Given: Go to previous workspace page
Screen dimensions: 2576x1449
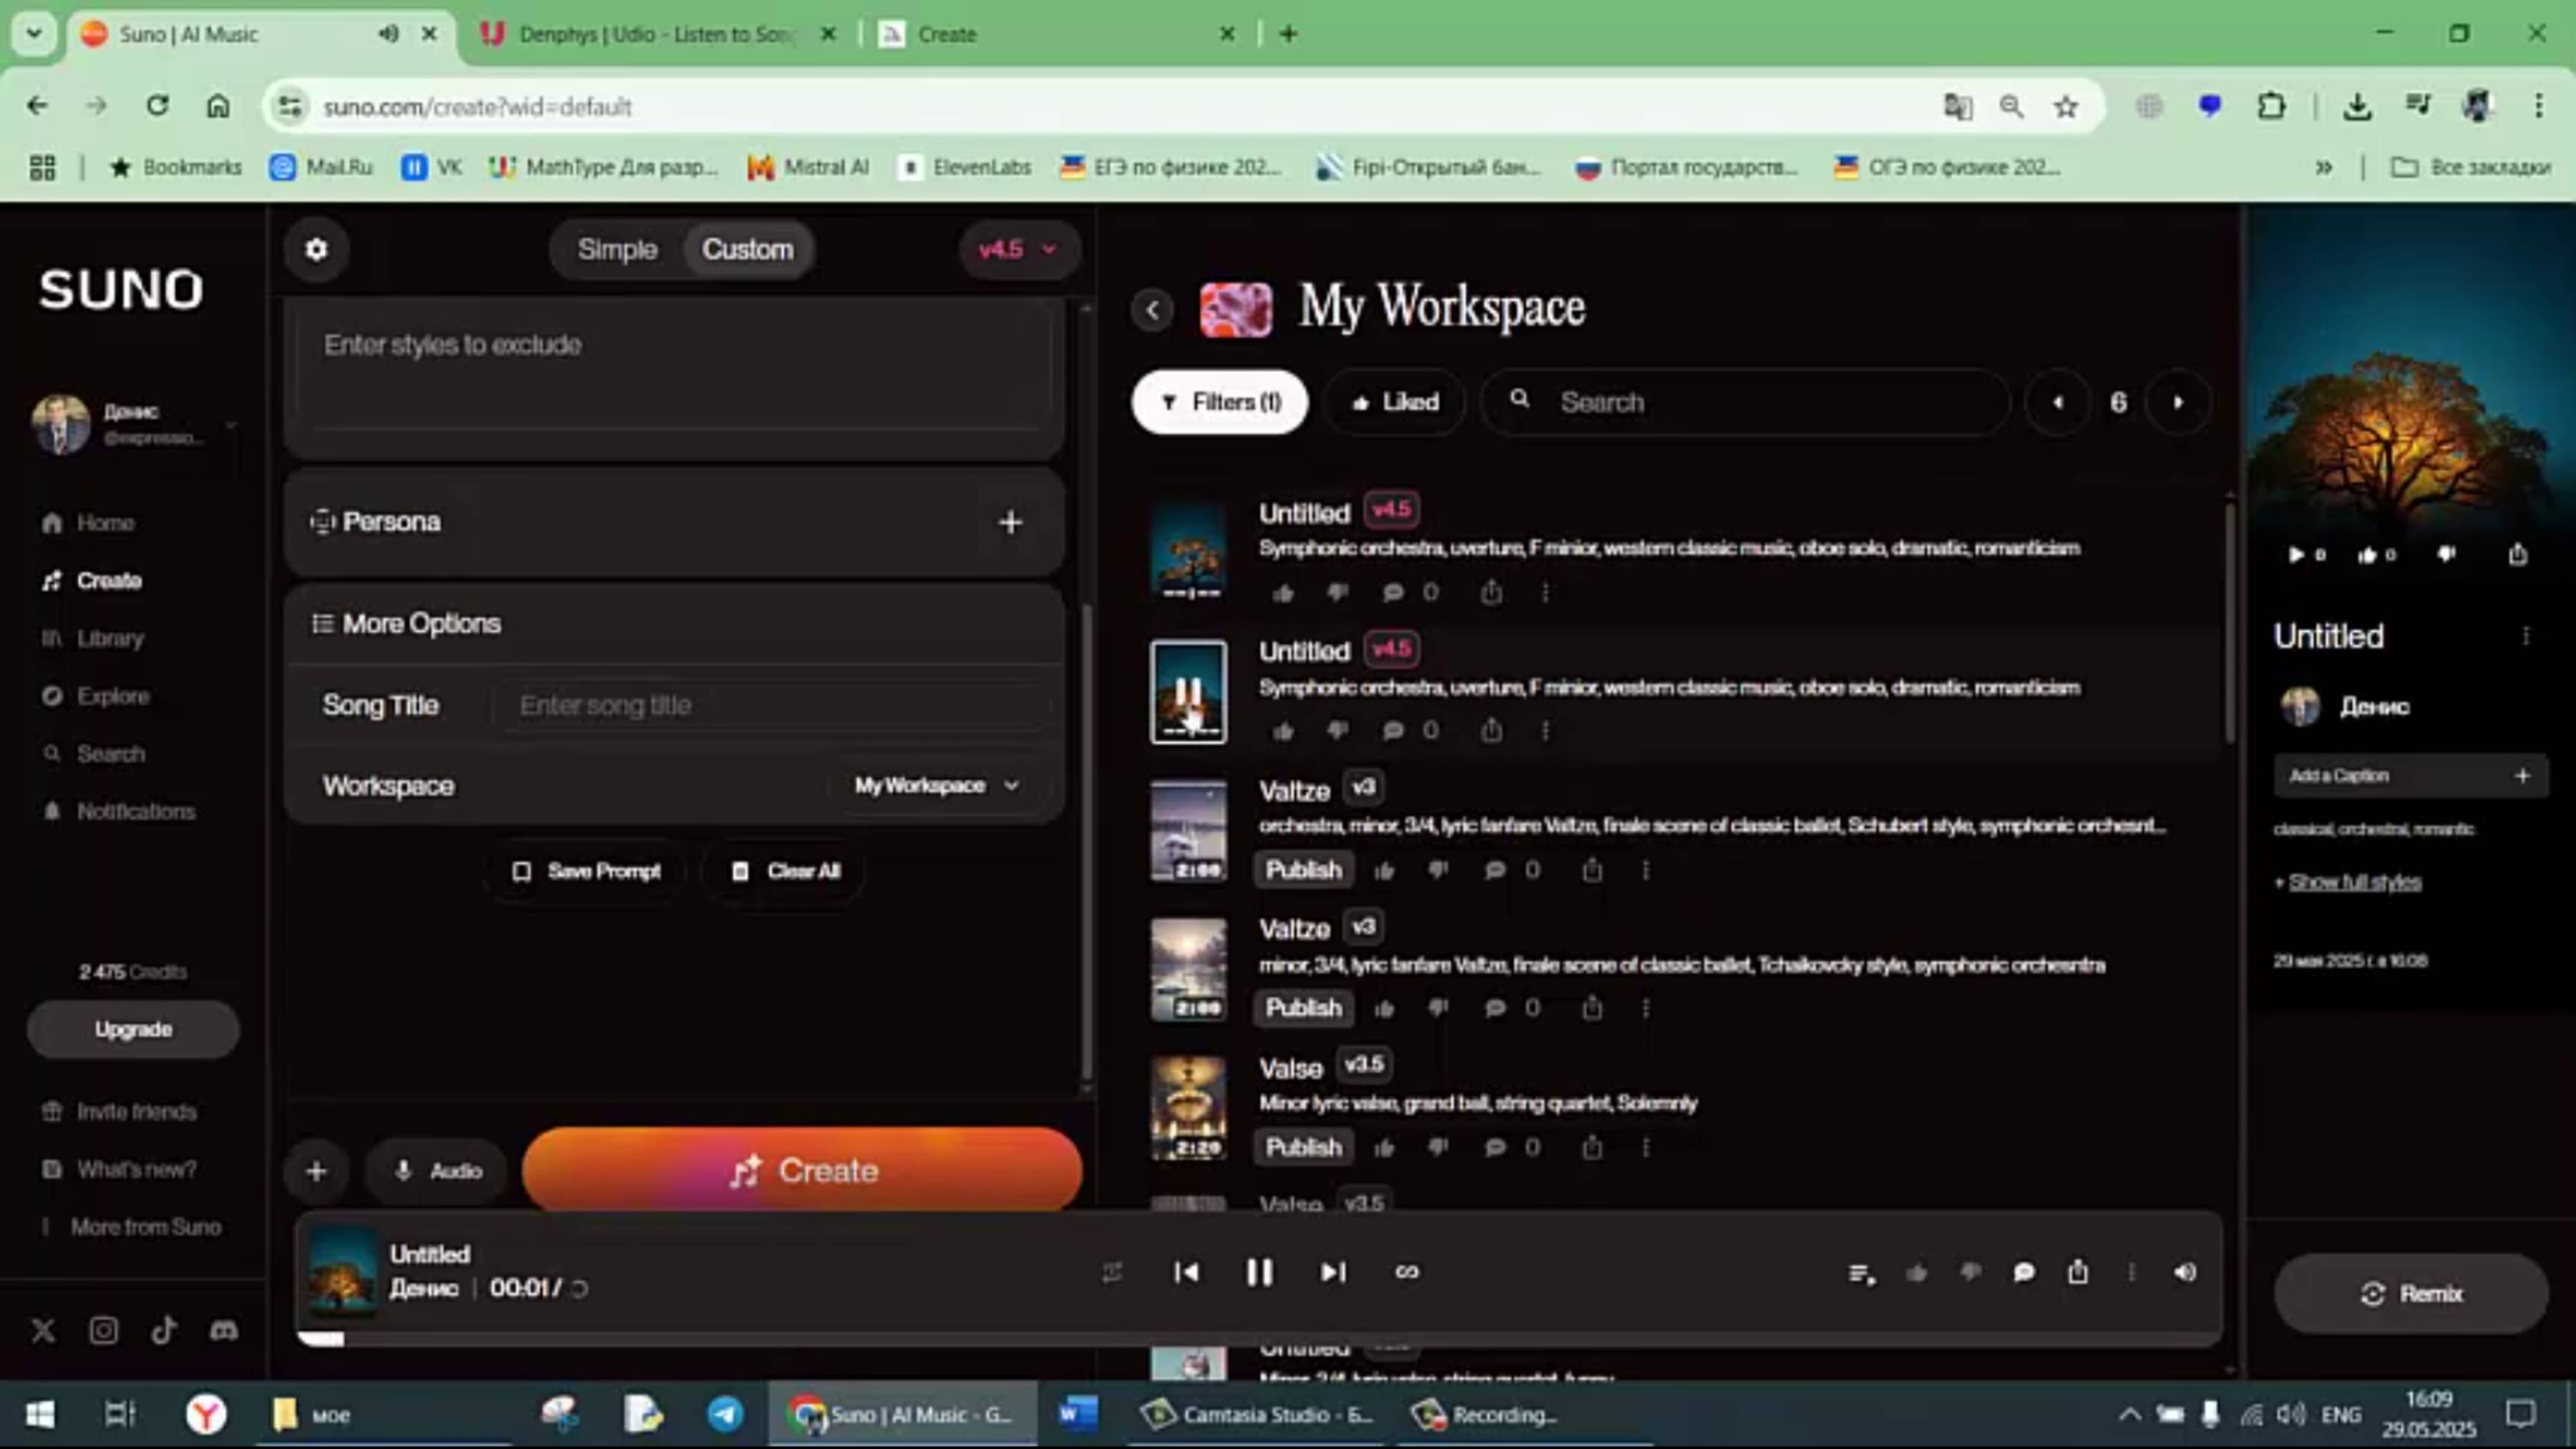Looking at the screenshot, I should pos(2058,402).
